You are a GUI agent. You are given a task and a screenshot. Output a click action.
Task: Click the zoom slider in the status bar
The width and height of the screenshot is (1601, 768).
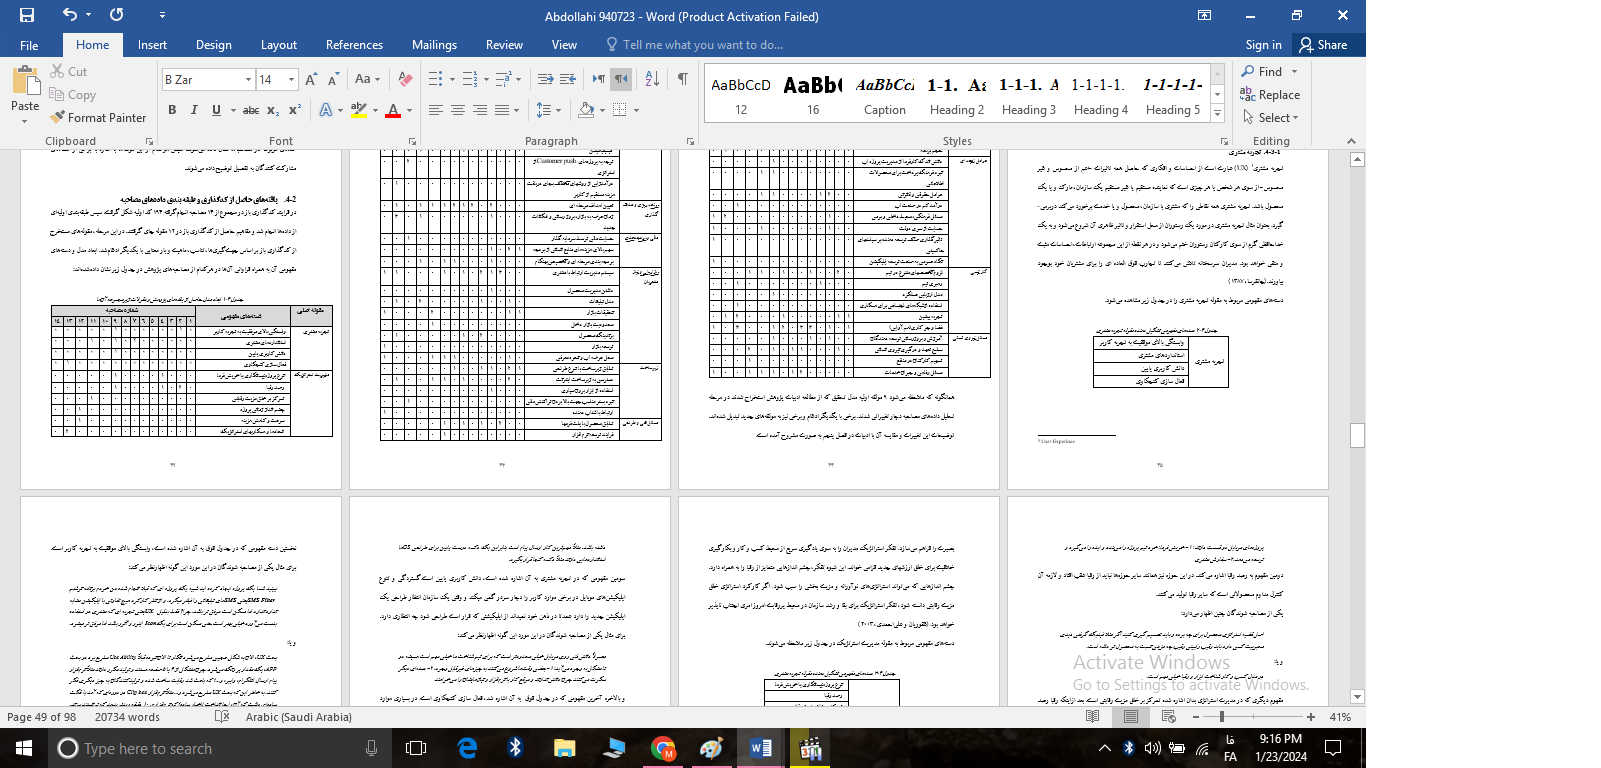(1222, 717)
